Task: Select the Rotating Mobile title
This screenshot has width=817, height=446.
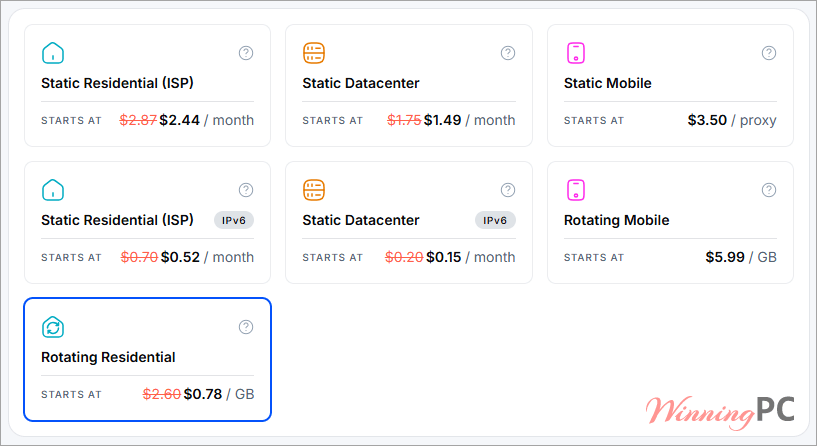Action: [x=616, y=220]
